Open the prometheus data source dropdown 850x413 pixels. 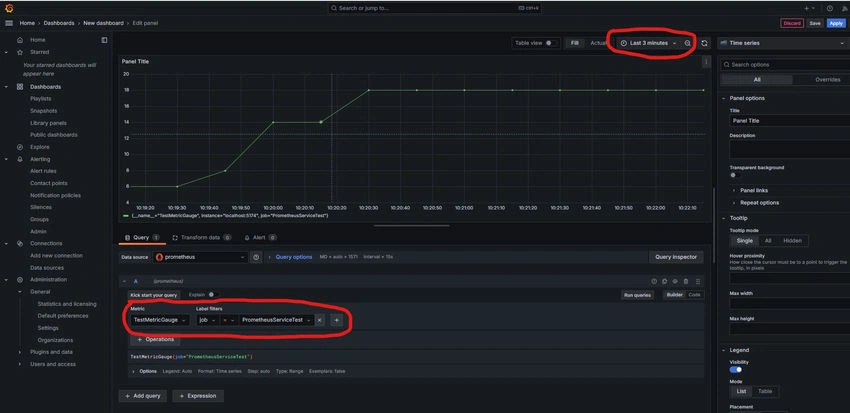coord(200,257)
